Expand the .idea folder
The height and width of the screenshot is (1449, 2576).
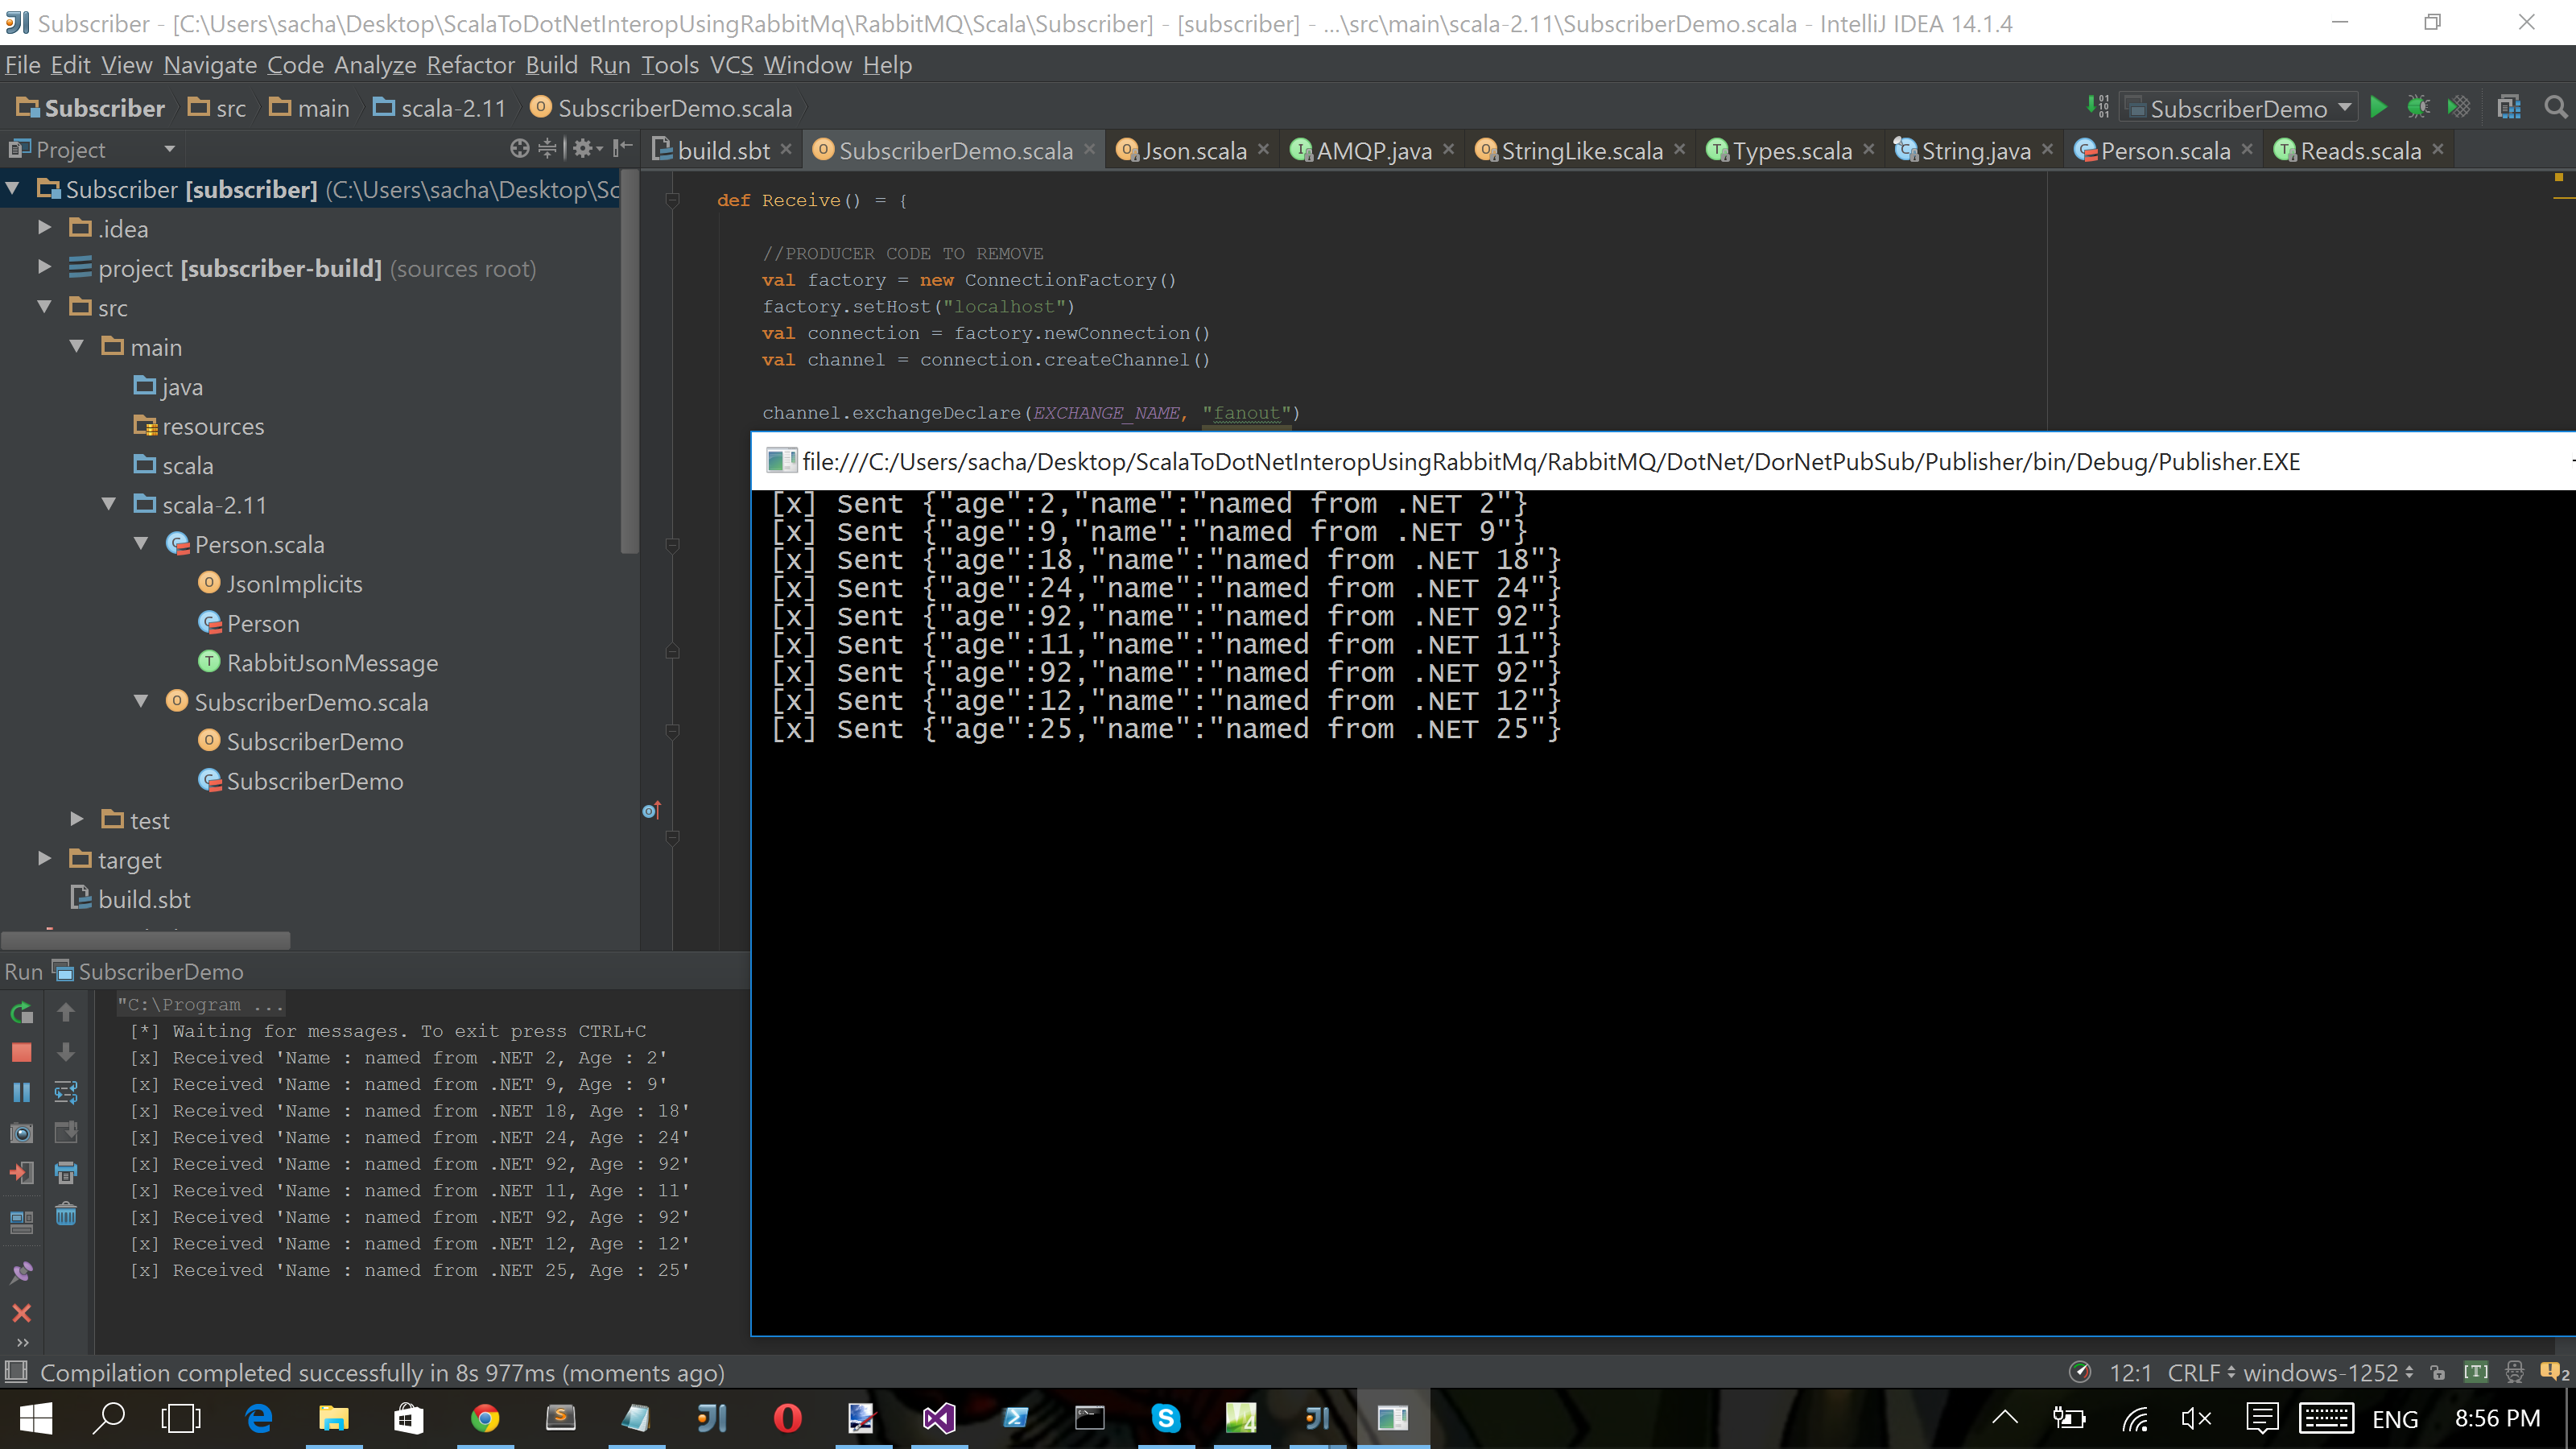(44, 228)
